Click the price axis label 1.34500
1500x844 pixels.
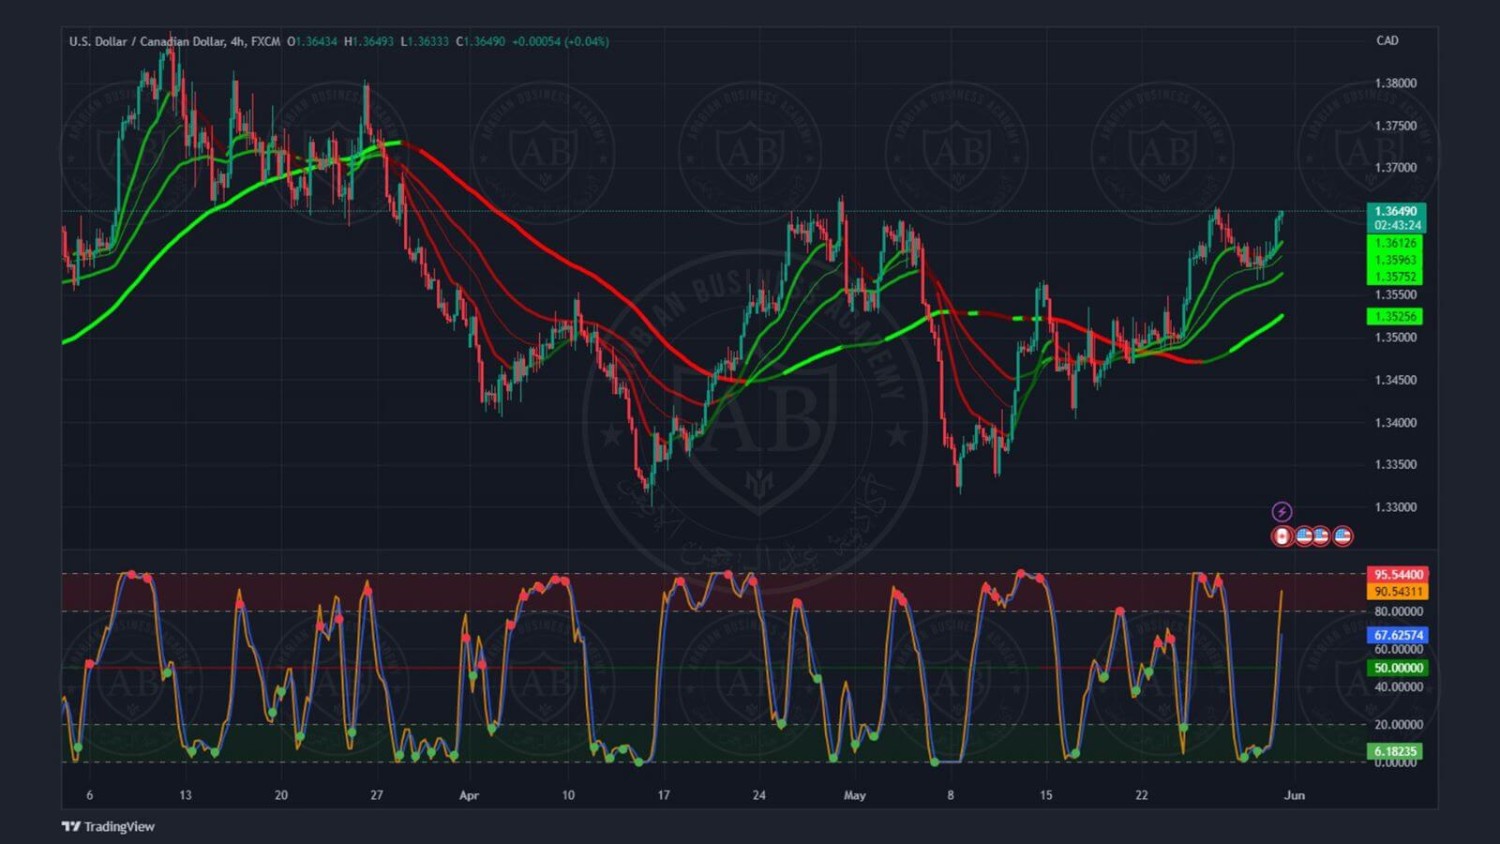[x=1396, y=380]
